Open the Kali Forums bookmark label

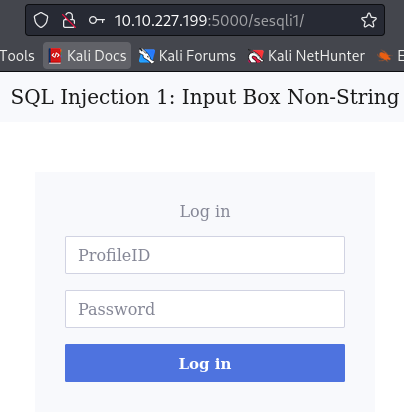(x=197, y=56)
